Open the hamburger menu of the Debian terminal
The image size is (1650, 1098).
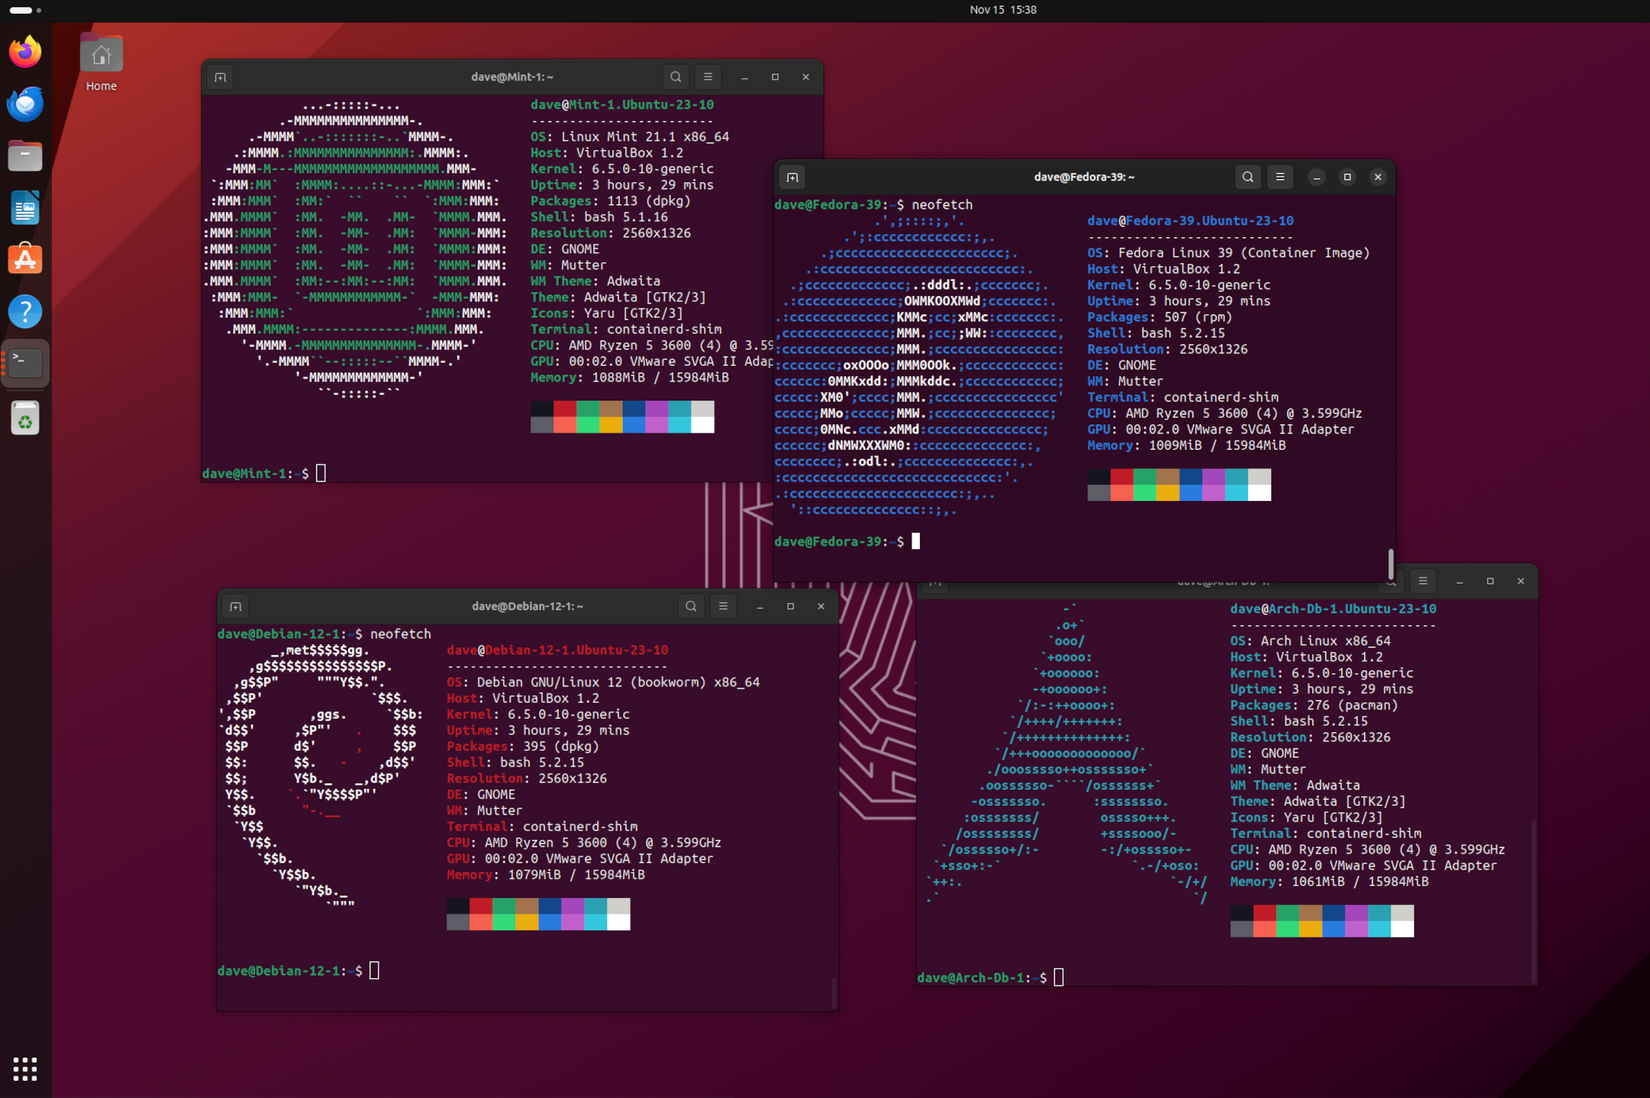click(723, 605)
